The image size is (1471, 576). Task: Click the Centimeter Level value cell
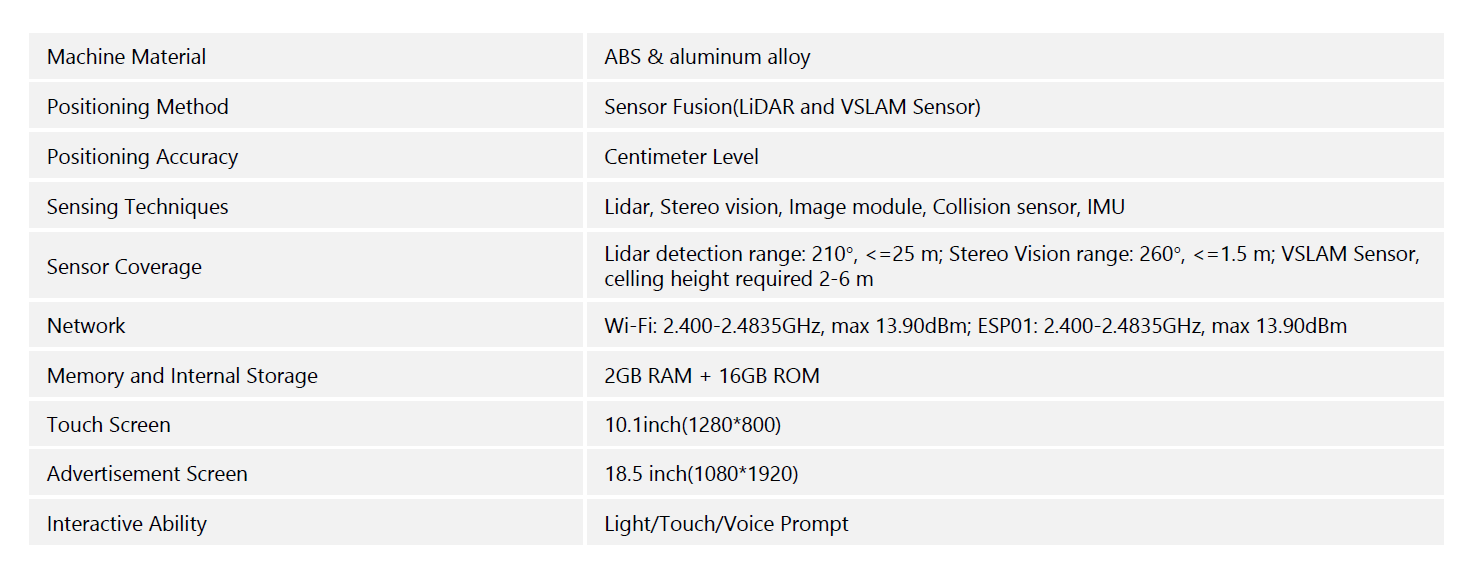click(x=681, y=157)
